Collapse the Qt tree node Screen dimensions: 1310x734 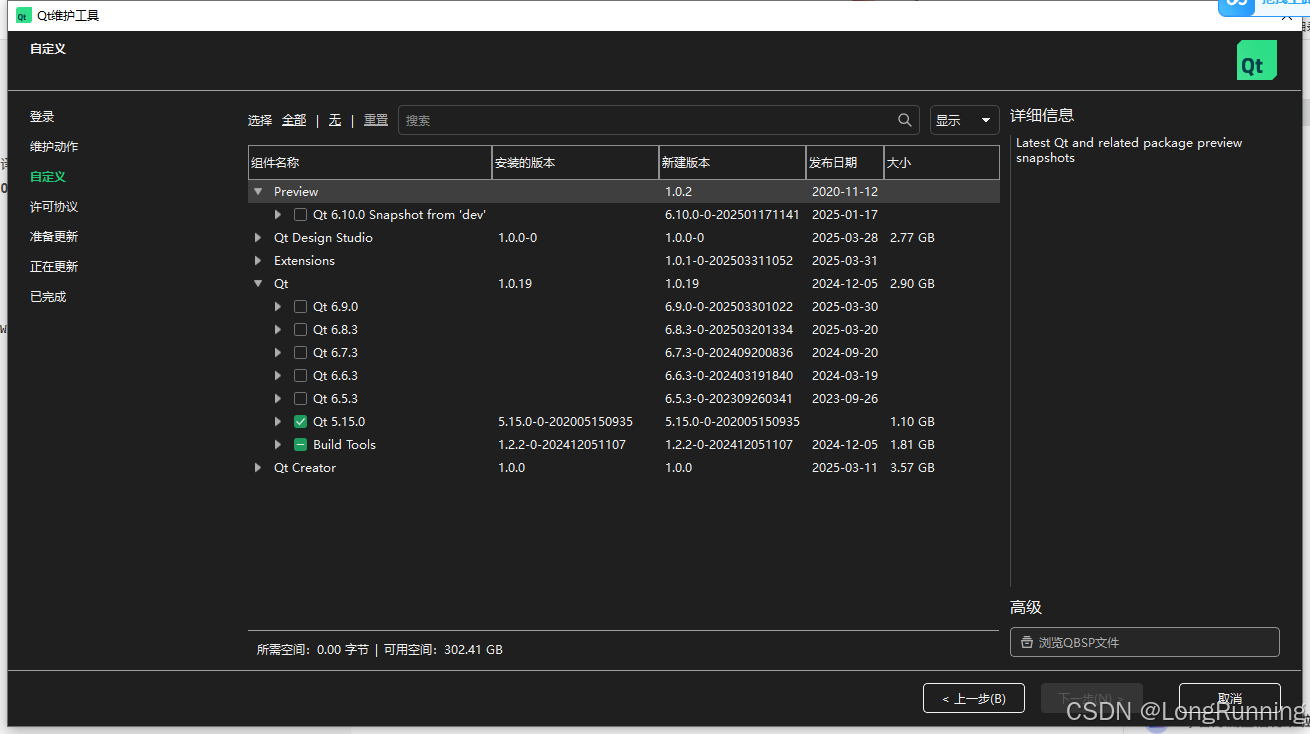[258, 284]
